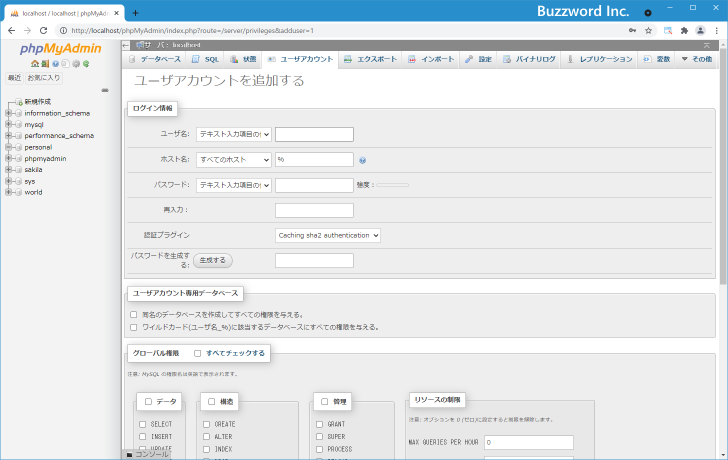Switch to the 状態 tab
Screen dimensions: 728x460
243,59
